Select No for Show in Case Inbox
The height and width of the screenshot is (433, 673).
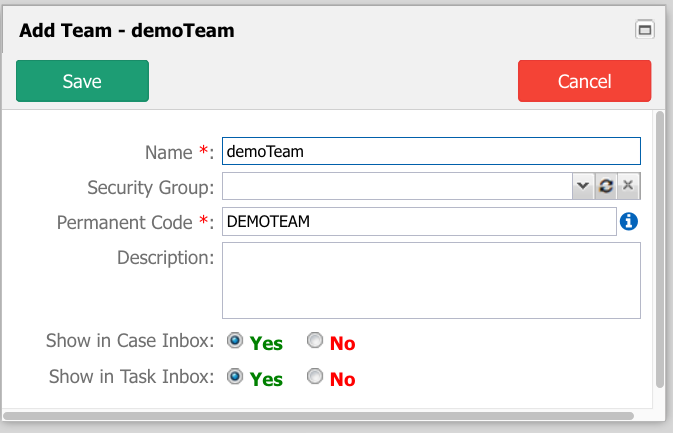click(315, 341)
